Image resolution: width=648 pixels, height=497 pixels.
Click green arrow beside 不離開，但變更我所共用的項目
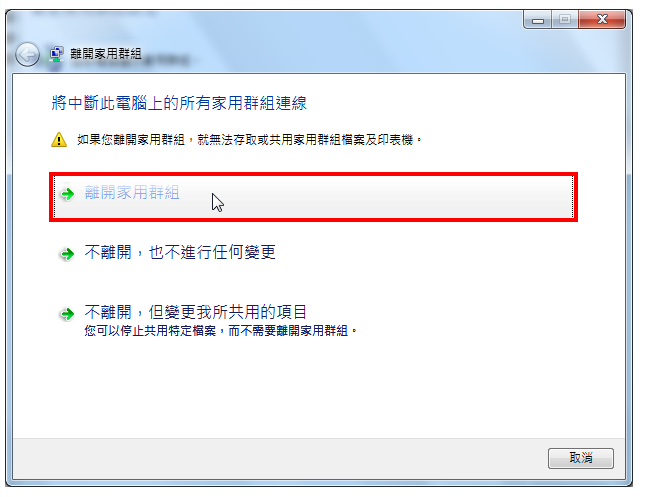[67, 314]
